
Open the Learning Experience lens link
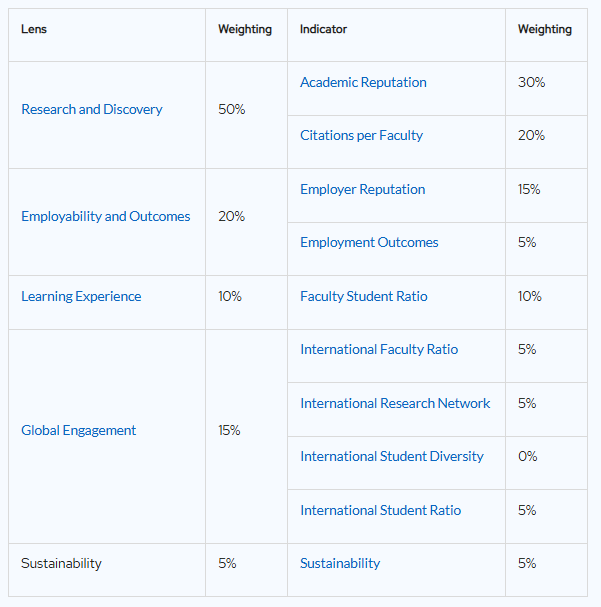tap(81, 296)
